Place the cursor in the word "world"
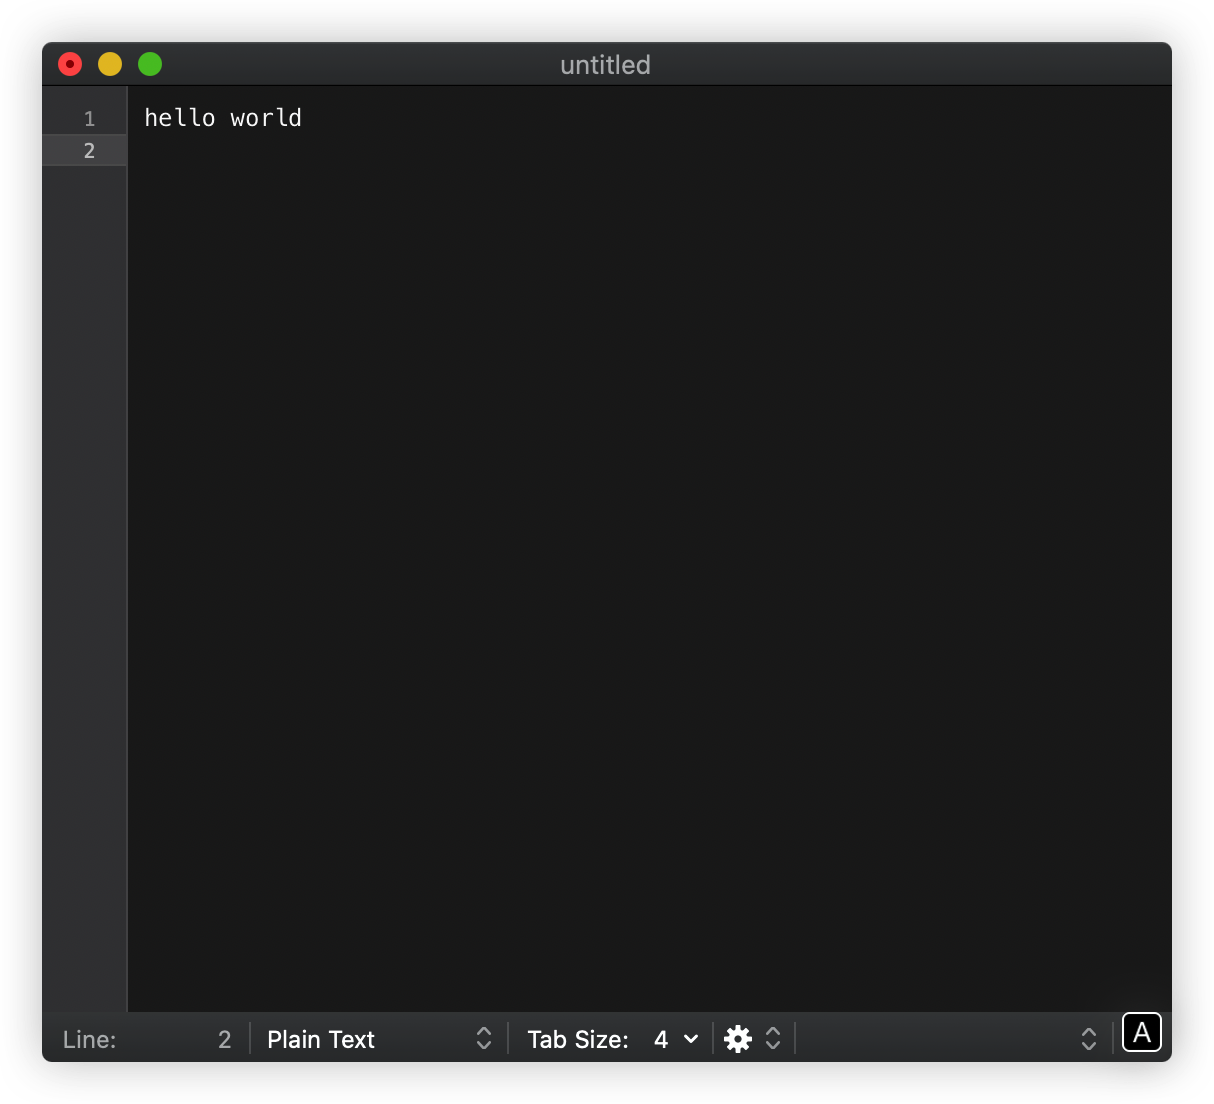The width and height of the screenshot is (1214, 1104). click(265, 118)
